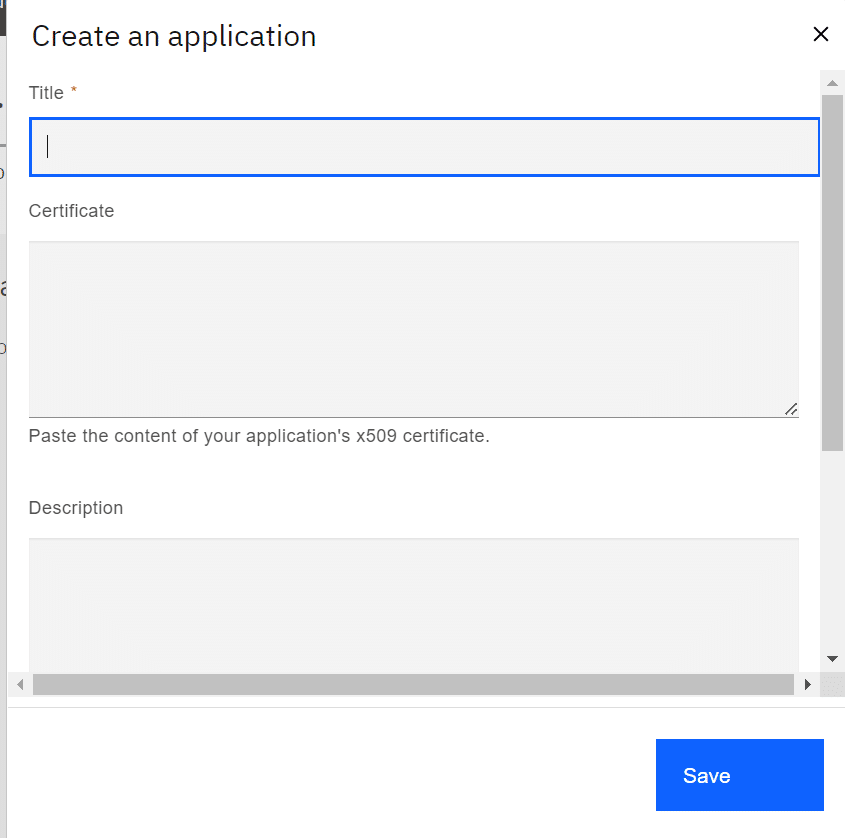Screen dimensions: 845x838
Task: Save the new application
Action: [739, 774]
